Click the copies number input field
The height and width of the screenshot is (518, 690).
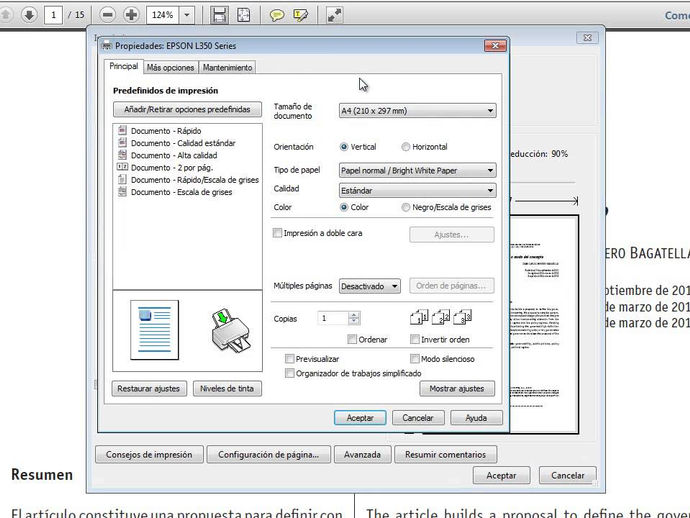[x=333, y=318]
